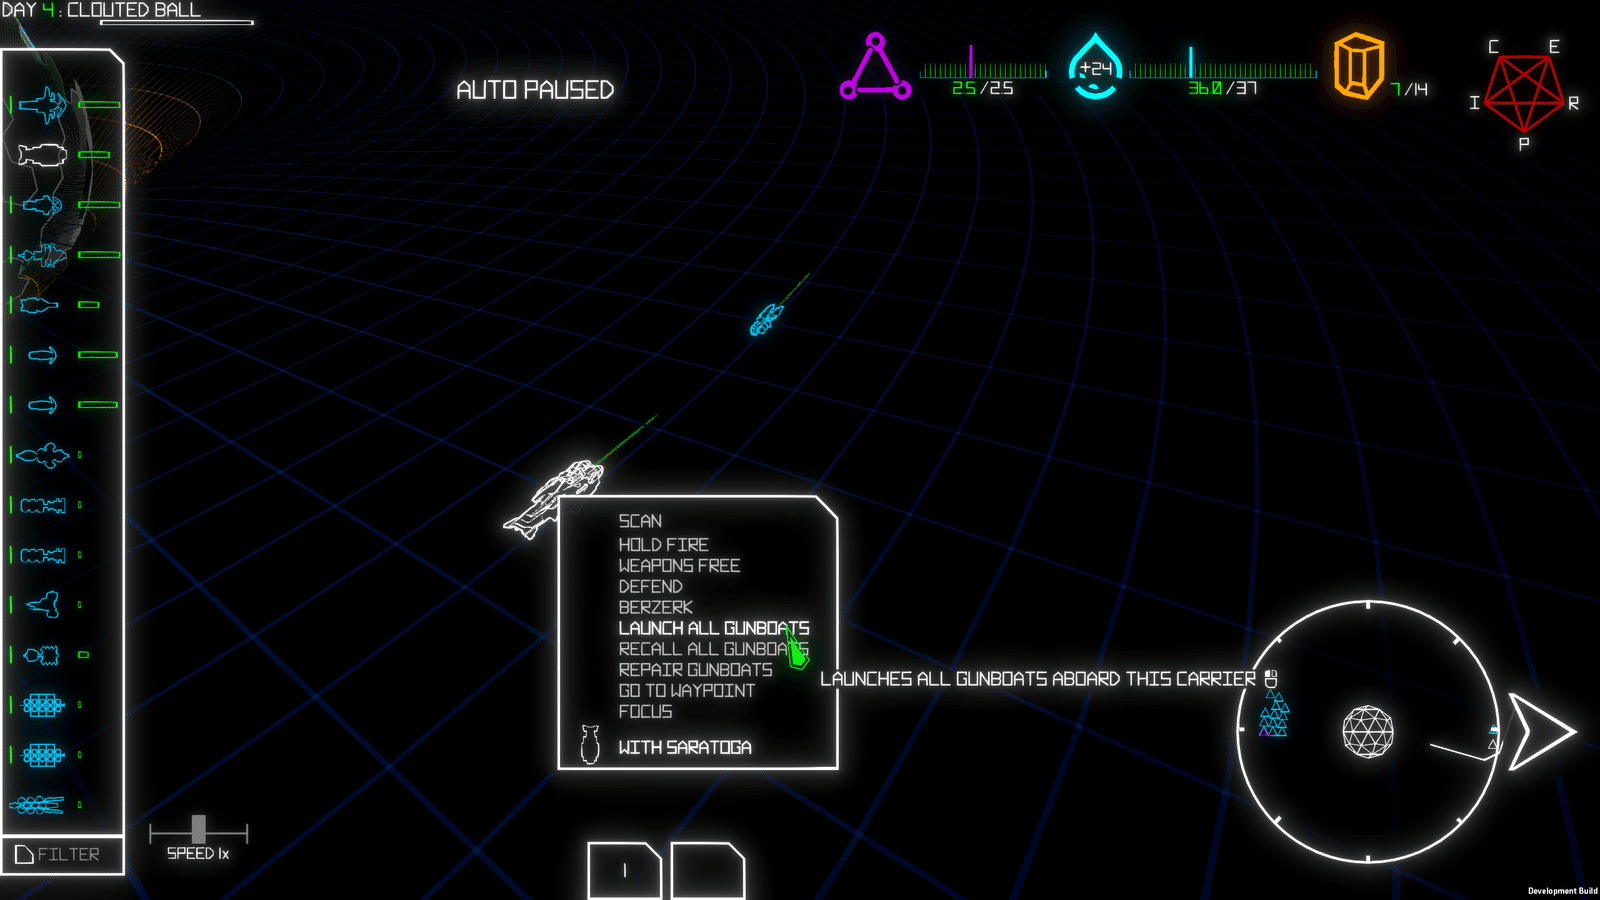Click control group tab 1
Screen dimensions: 1600x900
(625, 871)
